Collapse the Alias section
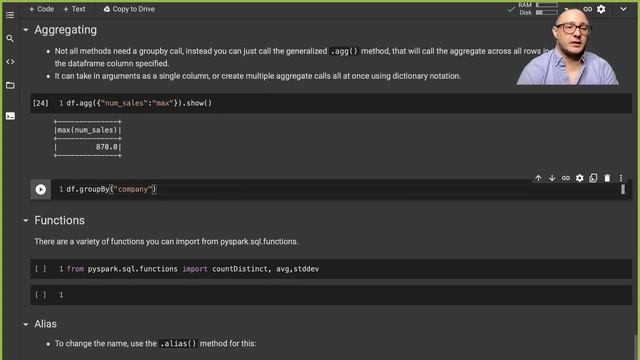 click(26, 324)
